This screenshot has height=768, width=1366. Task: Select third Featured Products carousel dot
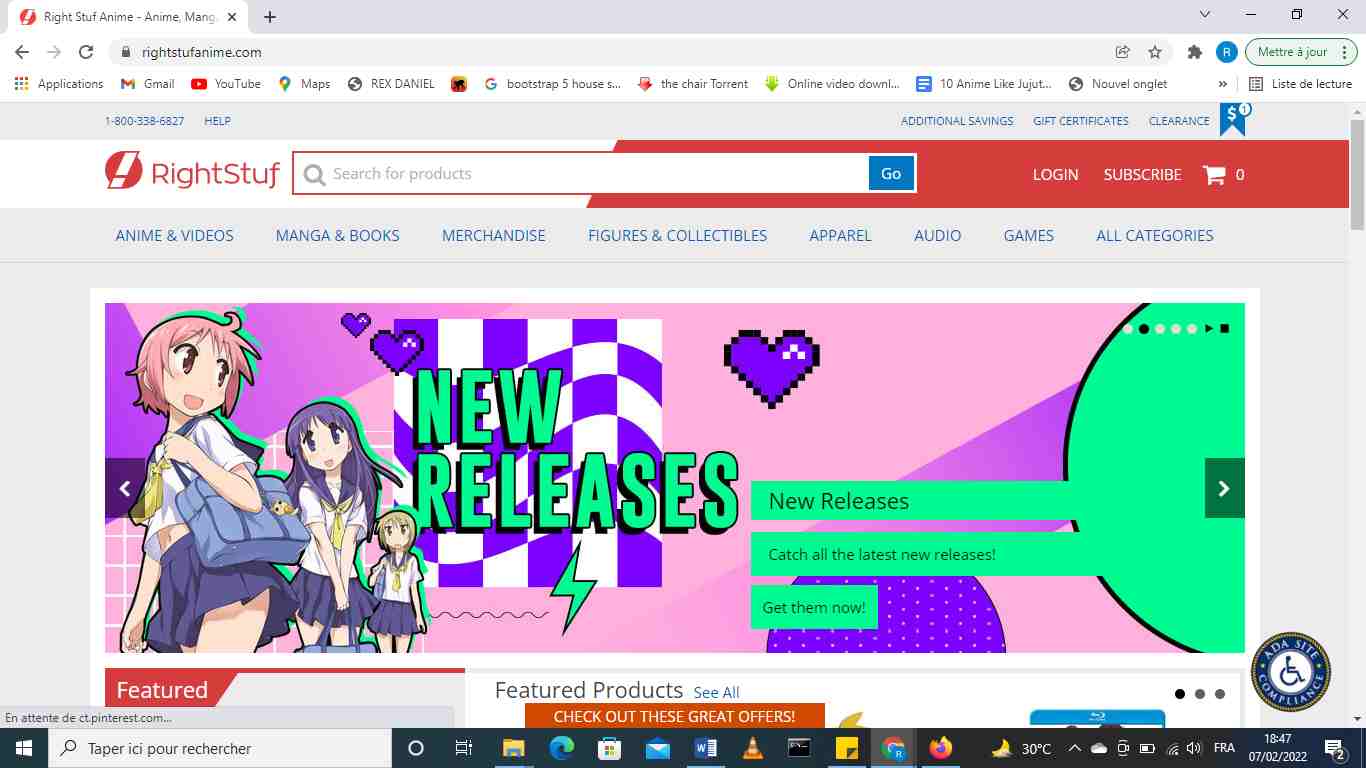(1220, 694)
